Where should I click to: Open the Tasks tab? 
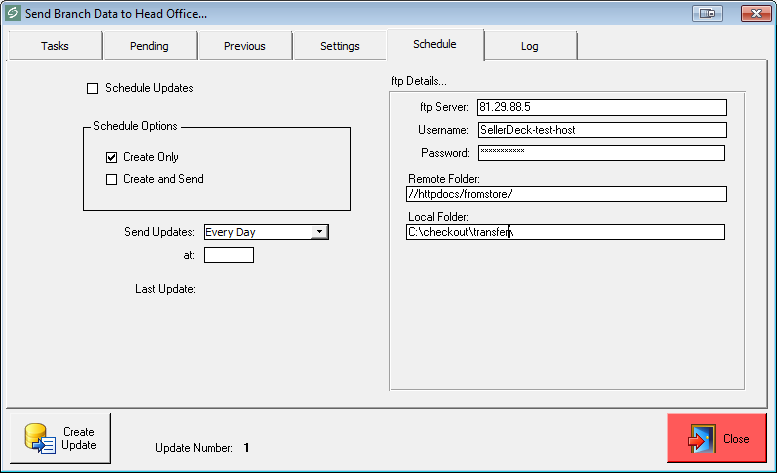point(55,46)
